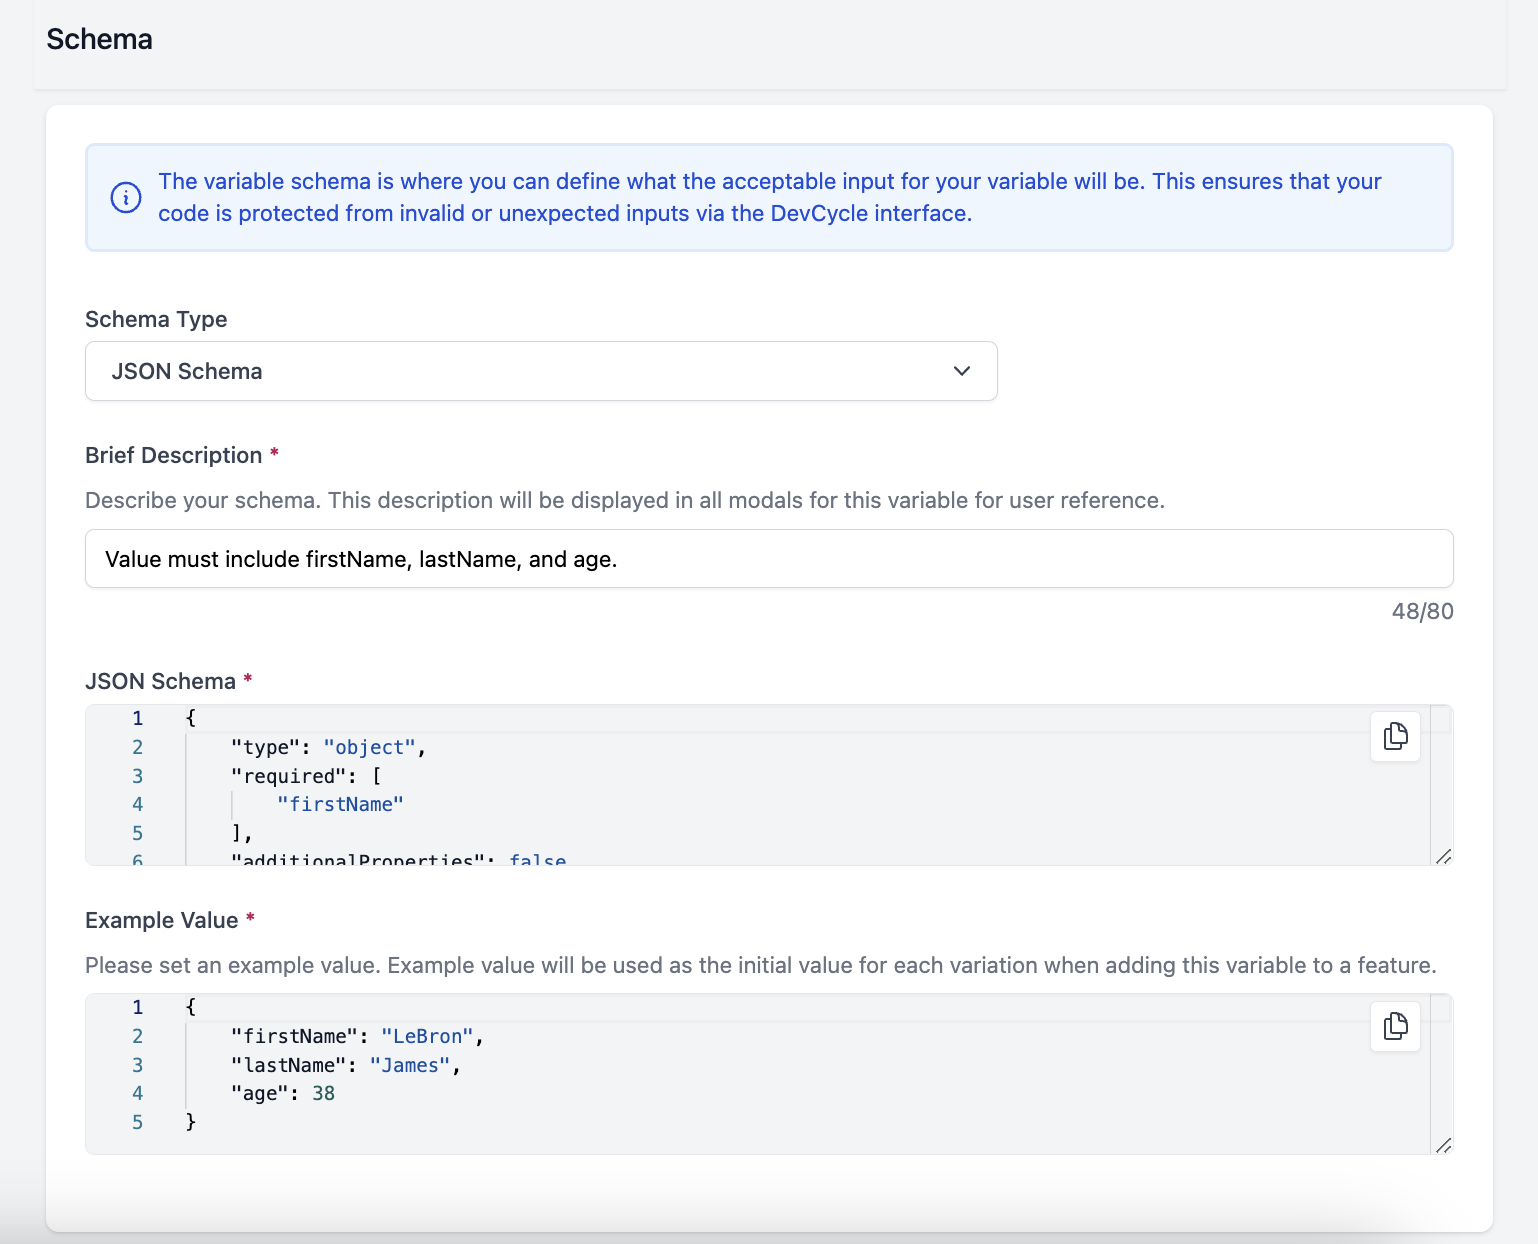Click the resize handle of the Example Value editor
1538x1244 pixels.
point(1444,1145)
